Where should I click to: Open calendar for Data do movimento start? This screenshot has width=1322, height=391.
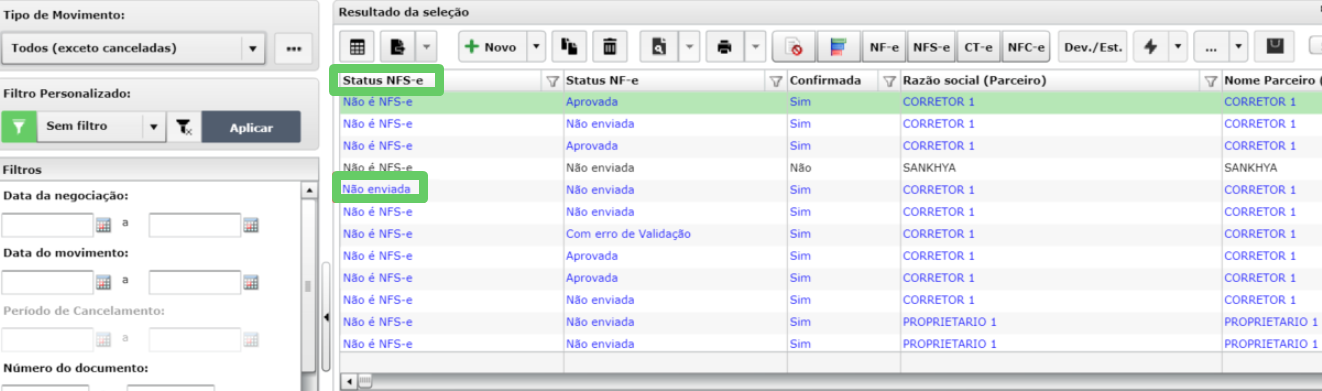[102, 282]
